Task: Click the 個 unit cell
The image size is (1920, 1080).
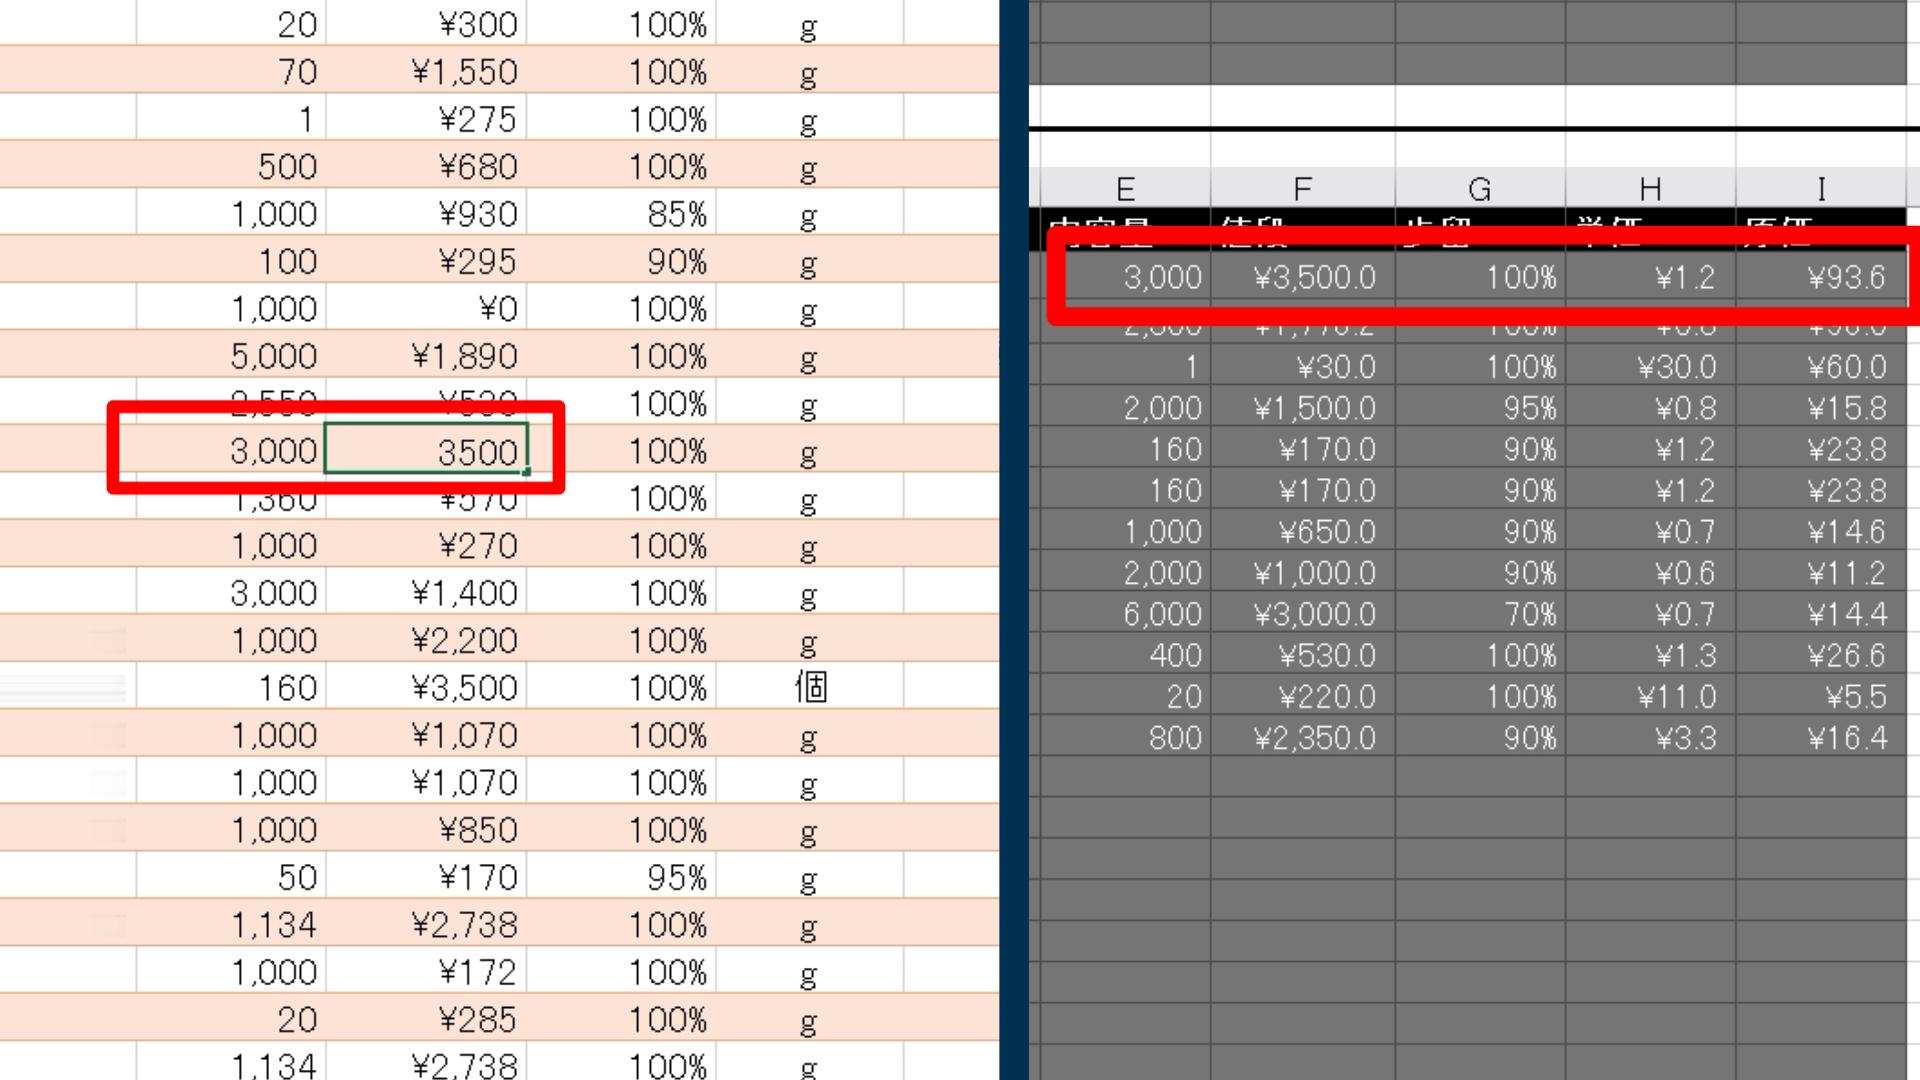Action: coord(809,687)
